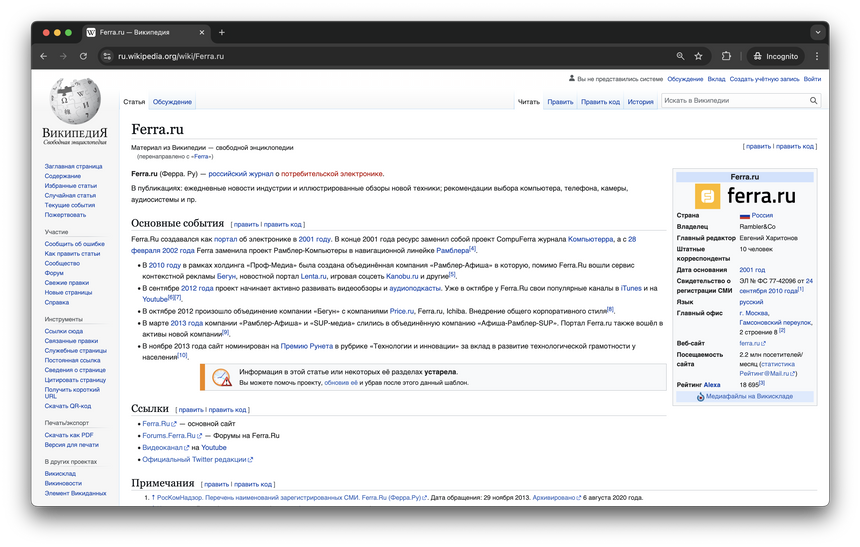Click the Создать учётную запись link
860x547 pixels.
coord(765,79)
